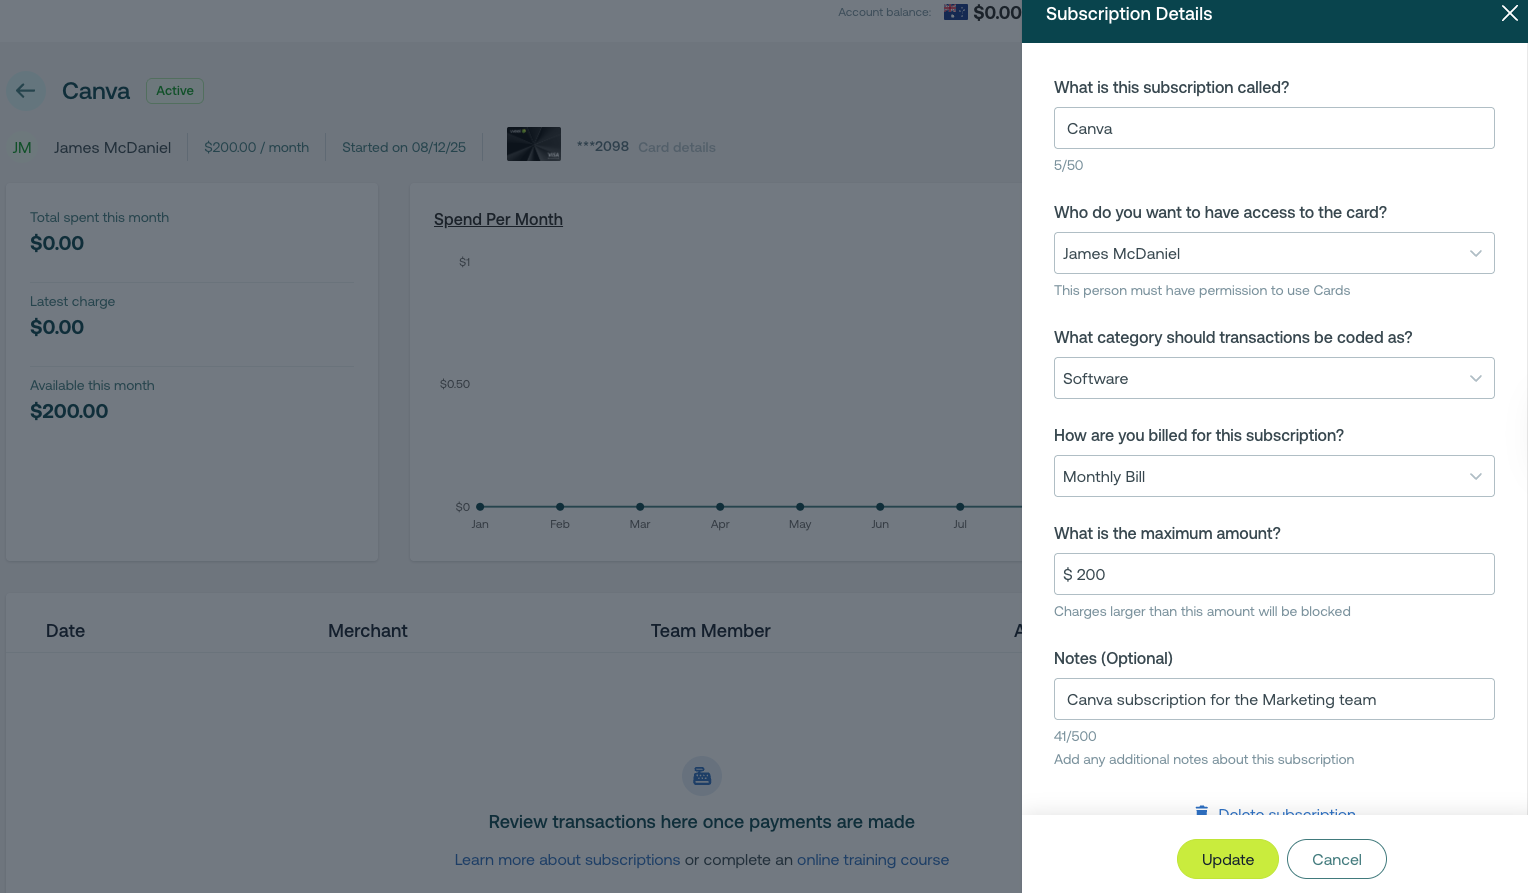Click the Australian flag icon near account balance
Image resolution: width=1528 pixels, height=893 pixels.
click(x=955, y=12)
